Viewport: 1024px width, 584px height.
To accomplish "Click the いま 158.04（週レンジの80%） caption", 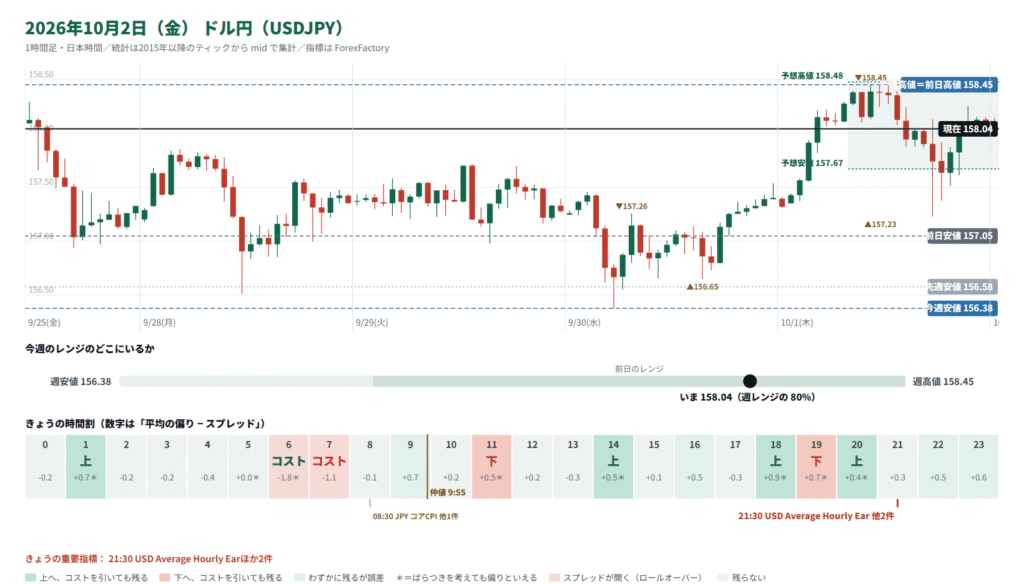I will point(747,397).
